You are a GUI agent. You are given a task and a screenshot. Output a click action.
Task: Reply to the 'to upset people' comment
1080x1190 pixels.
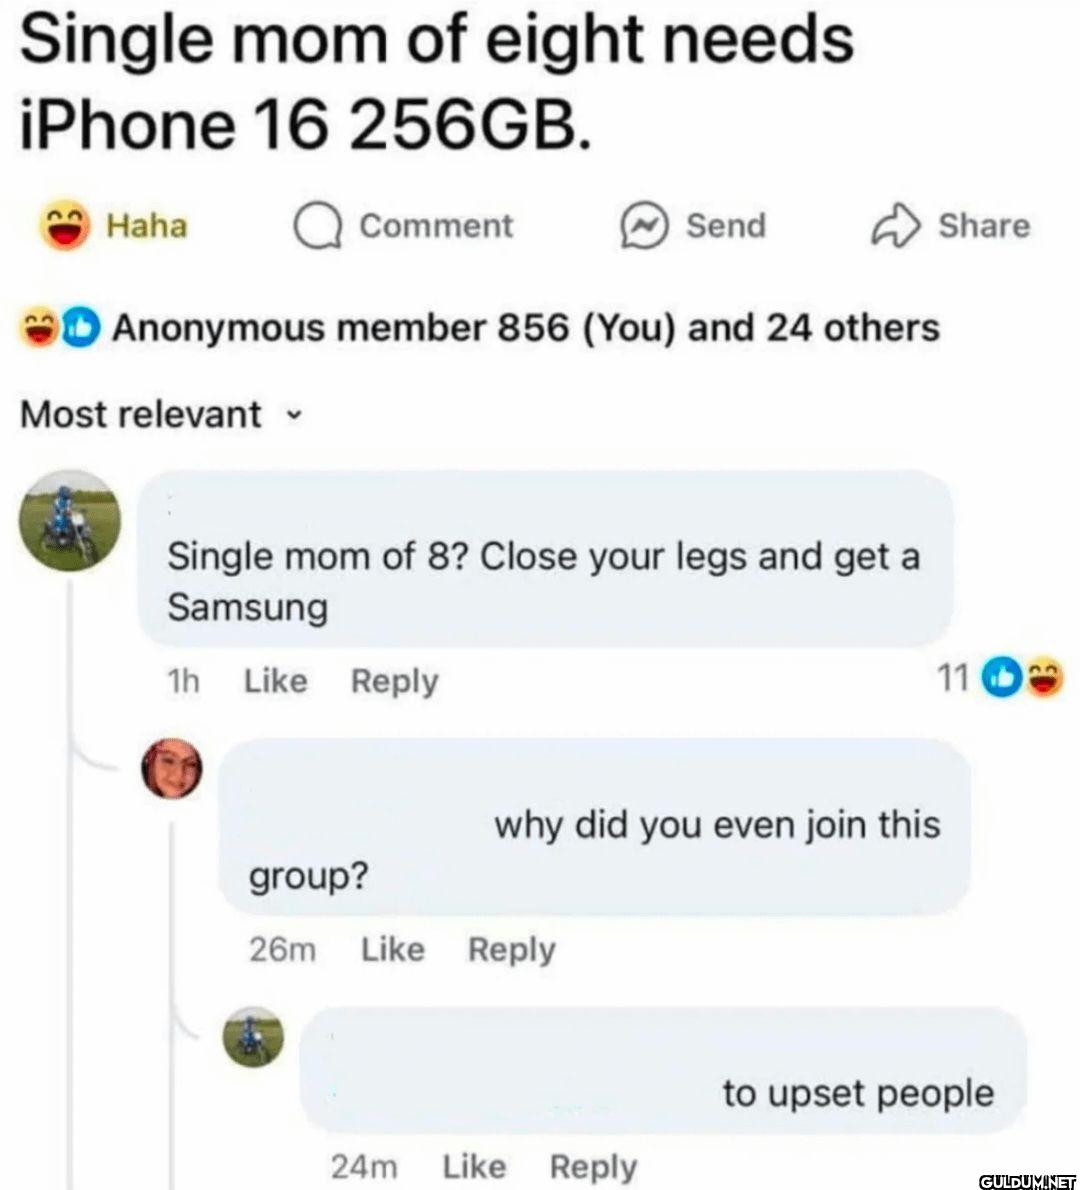(x=593, y=1167)
